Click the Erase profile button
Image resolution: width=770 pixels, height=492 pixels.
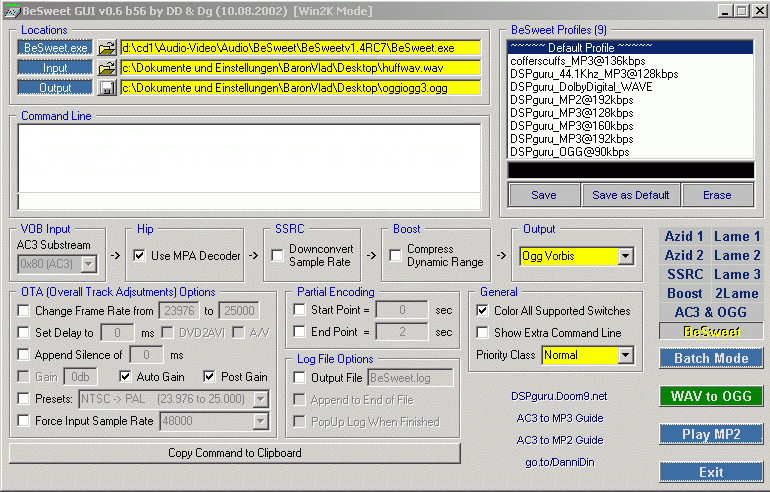717,195
